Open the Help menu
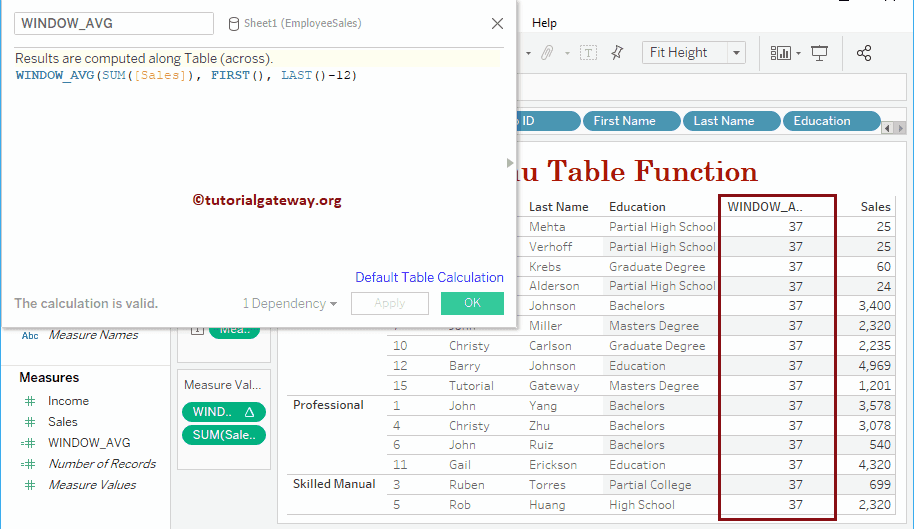Screen dimensions: 914x529 544,23
